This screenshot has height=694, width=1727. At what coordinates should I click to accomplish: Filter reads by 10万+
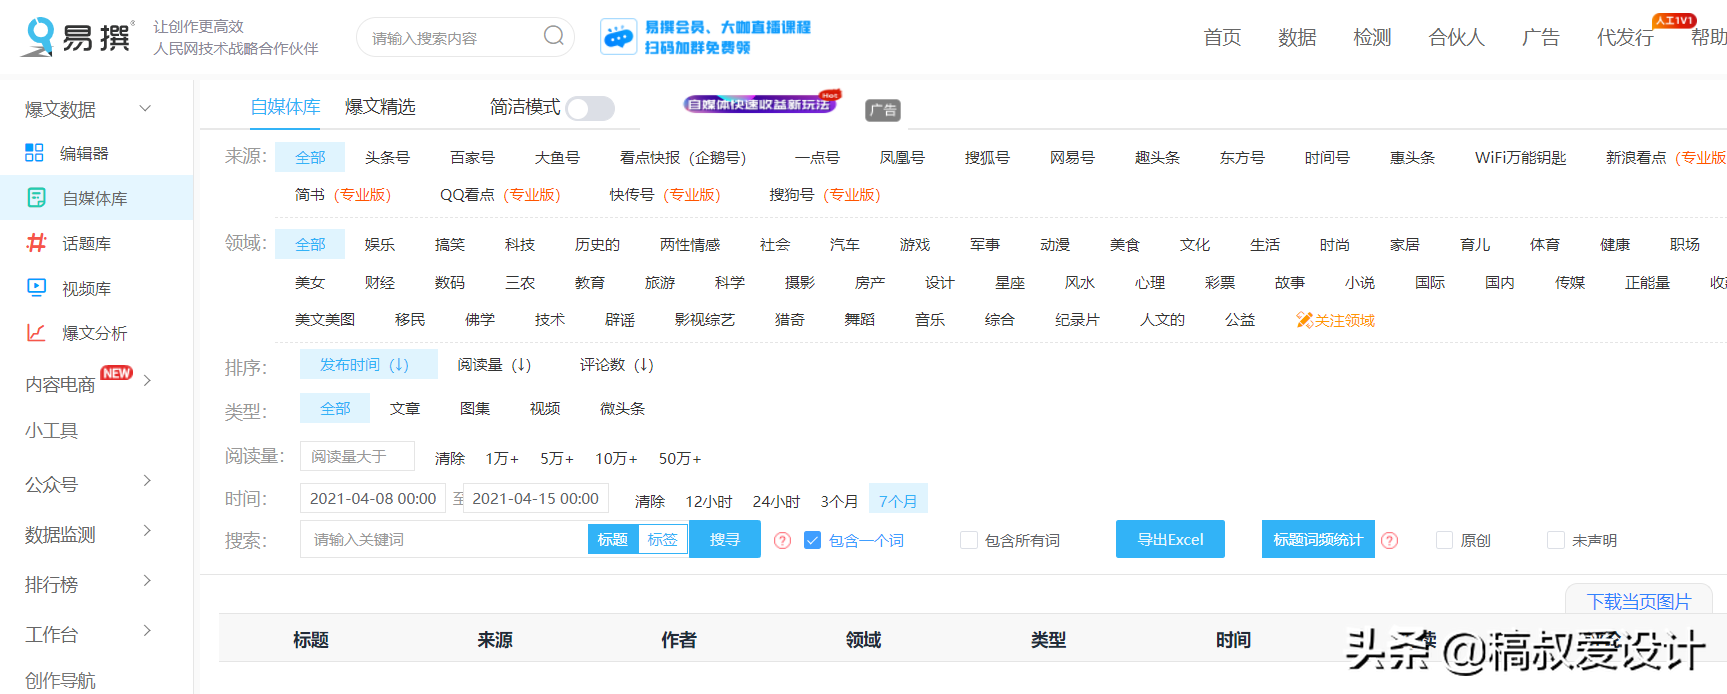coord(616,458)
